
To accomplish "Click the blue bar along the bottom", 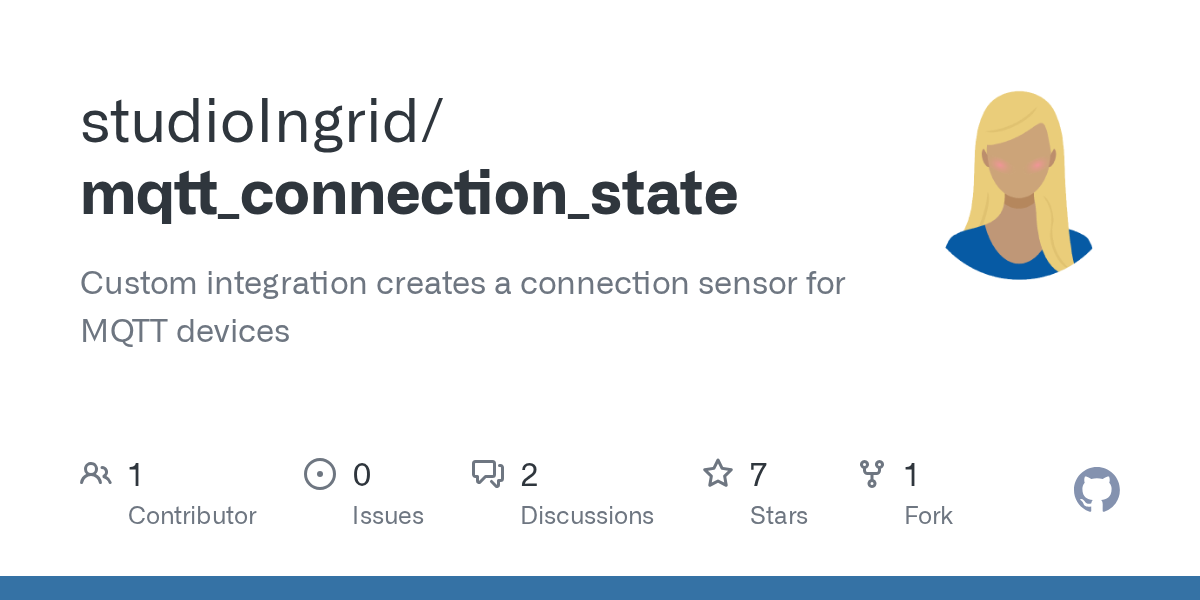I will (600, 588).
